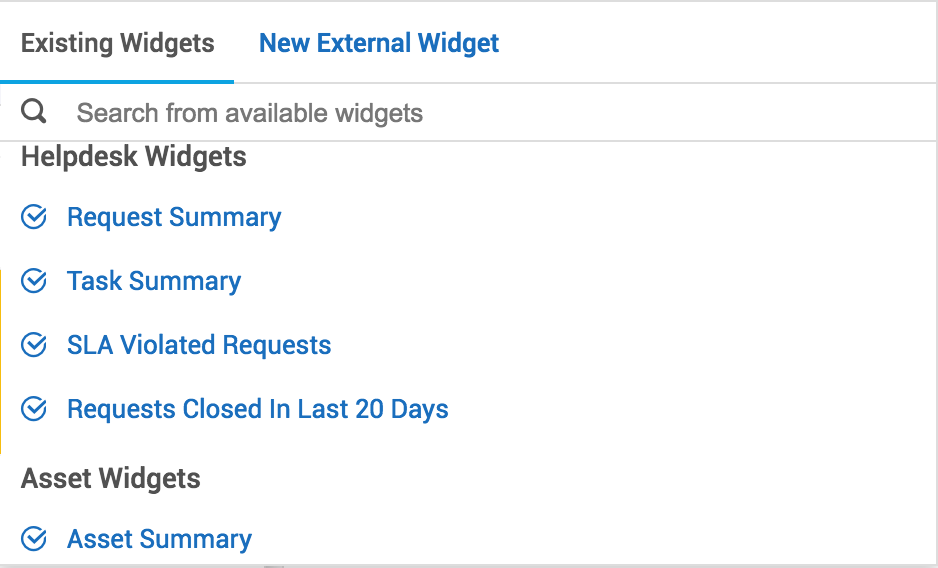Select the Task Summary widget link
The height and width of the screenshot is (568, 938).
[154, 281]
